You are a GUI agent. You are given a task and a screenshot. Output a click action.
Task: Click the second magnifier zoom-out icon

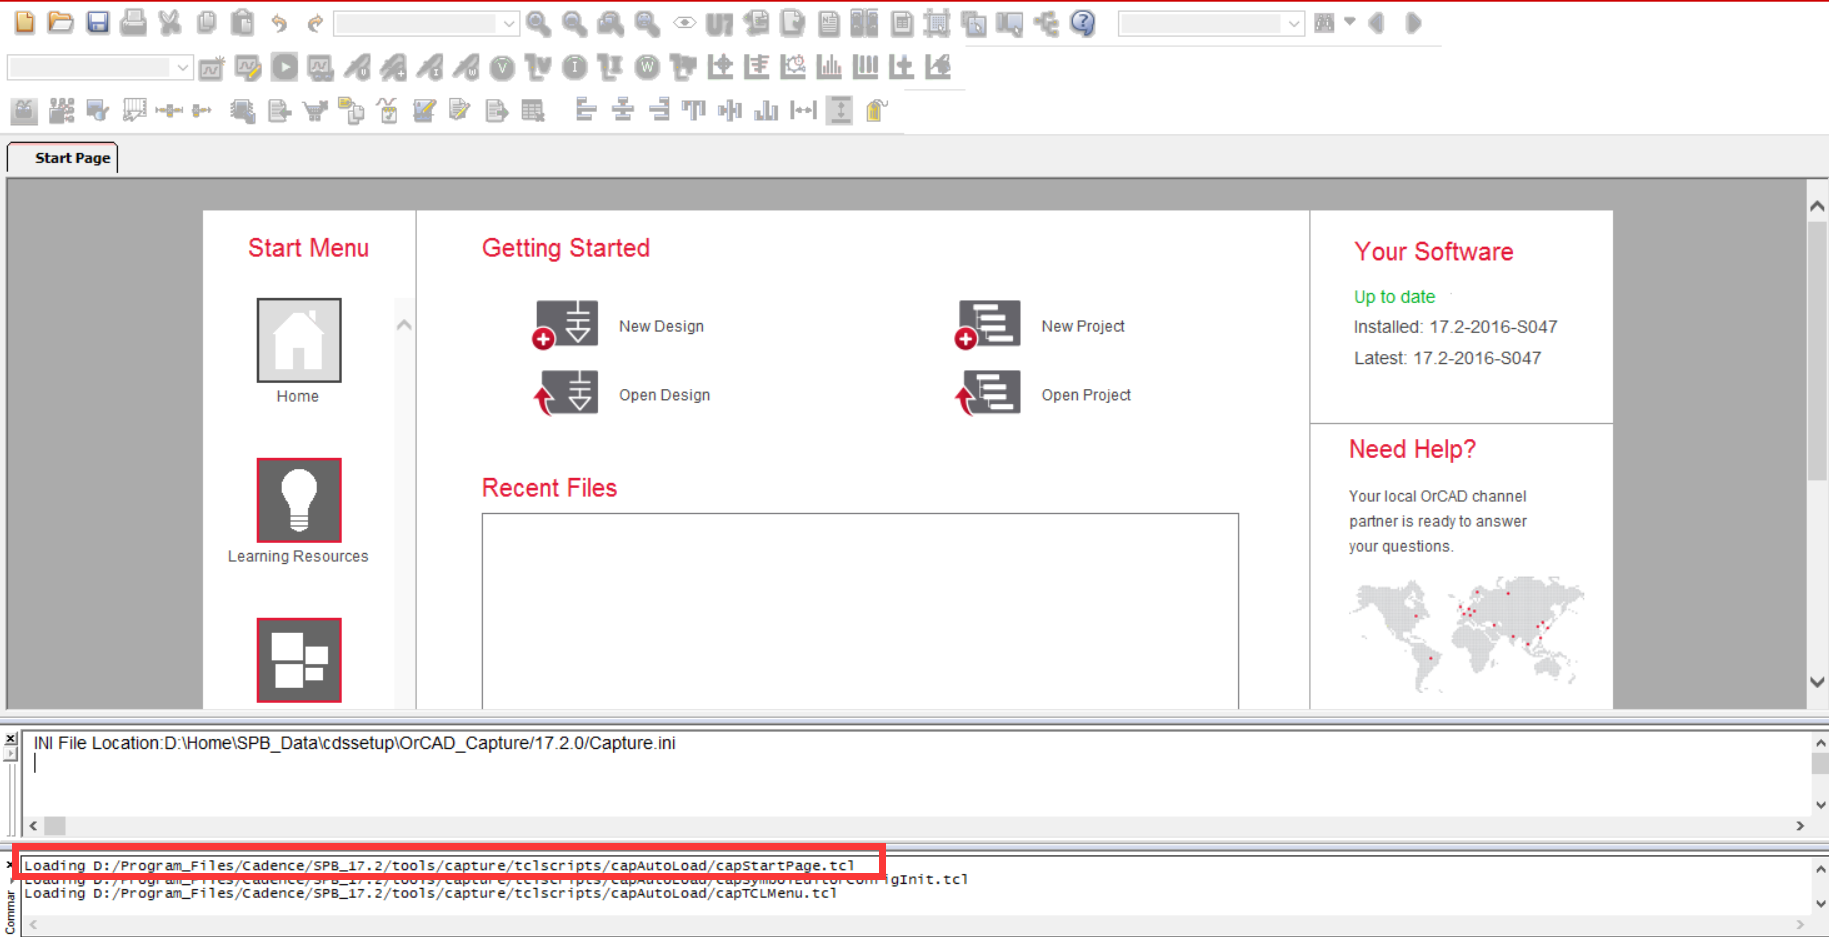574,22
